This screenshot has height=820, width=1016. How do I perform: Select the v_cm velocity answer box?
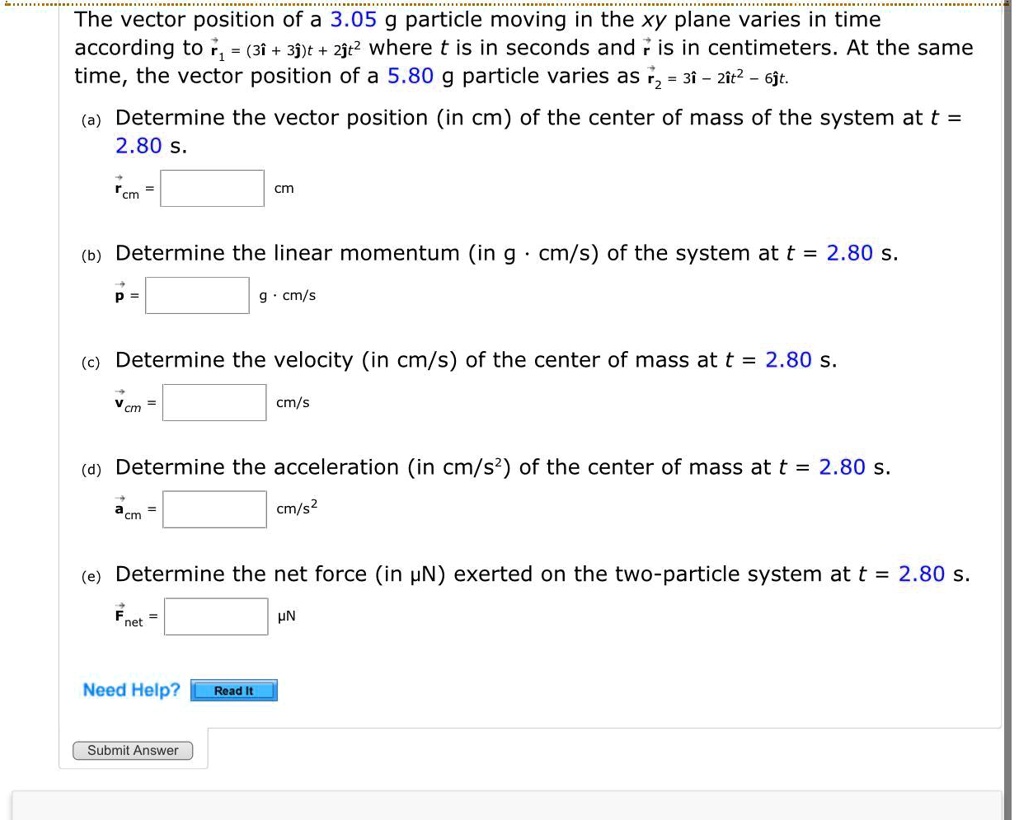tap(214, 401)
